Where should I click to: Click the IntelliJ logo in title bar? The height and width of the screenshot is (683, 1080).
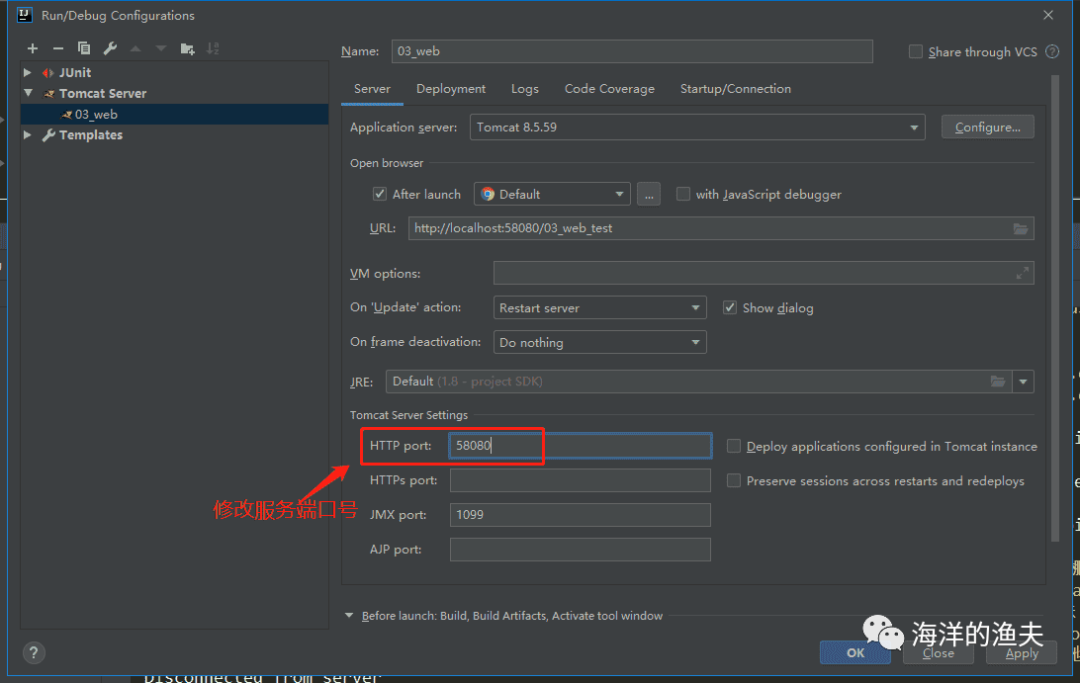click(x=24, y=14)
